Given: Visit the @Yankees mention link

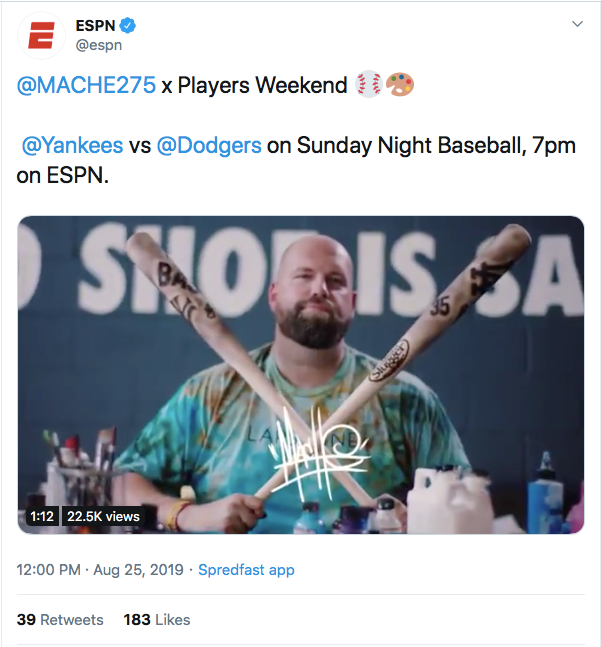Looking at the screenshot, I should (x=72, y=145).
